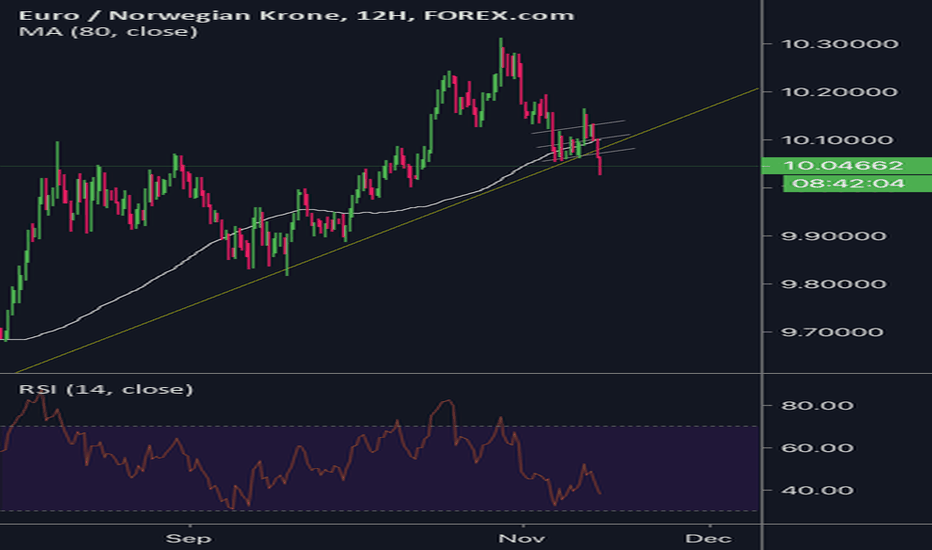This screenshot has height=550, width=932.
Task: Click the RSI 80.00 axis label
Action: (817, 406)
